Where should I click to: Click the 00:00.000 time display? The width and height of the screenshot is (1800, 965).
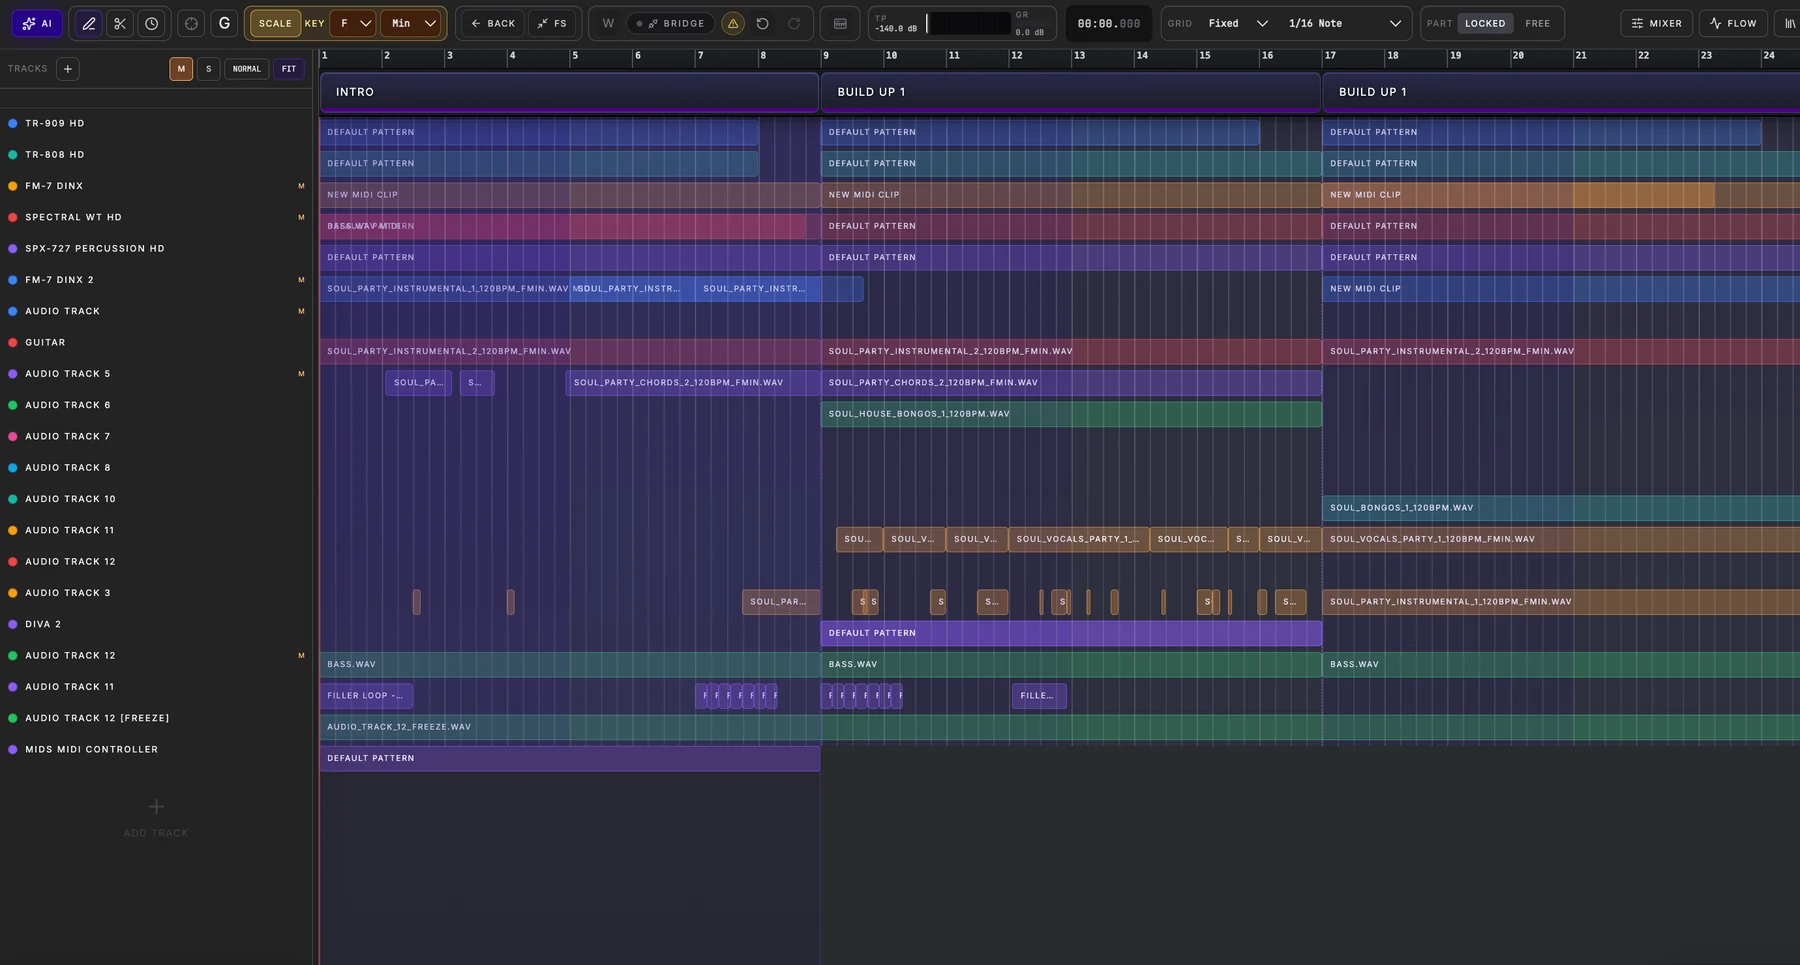[x=1108, y=23]
